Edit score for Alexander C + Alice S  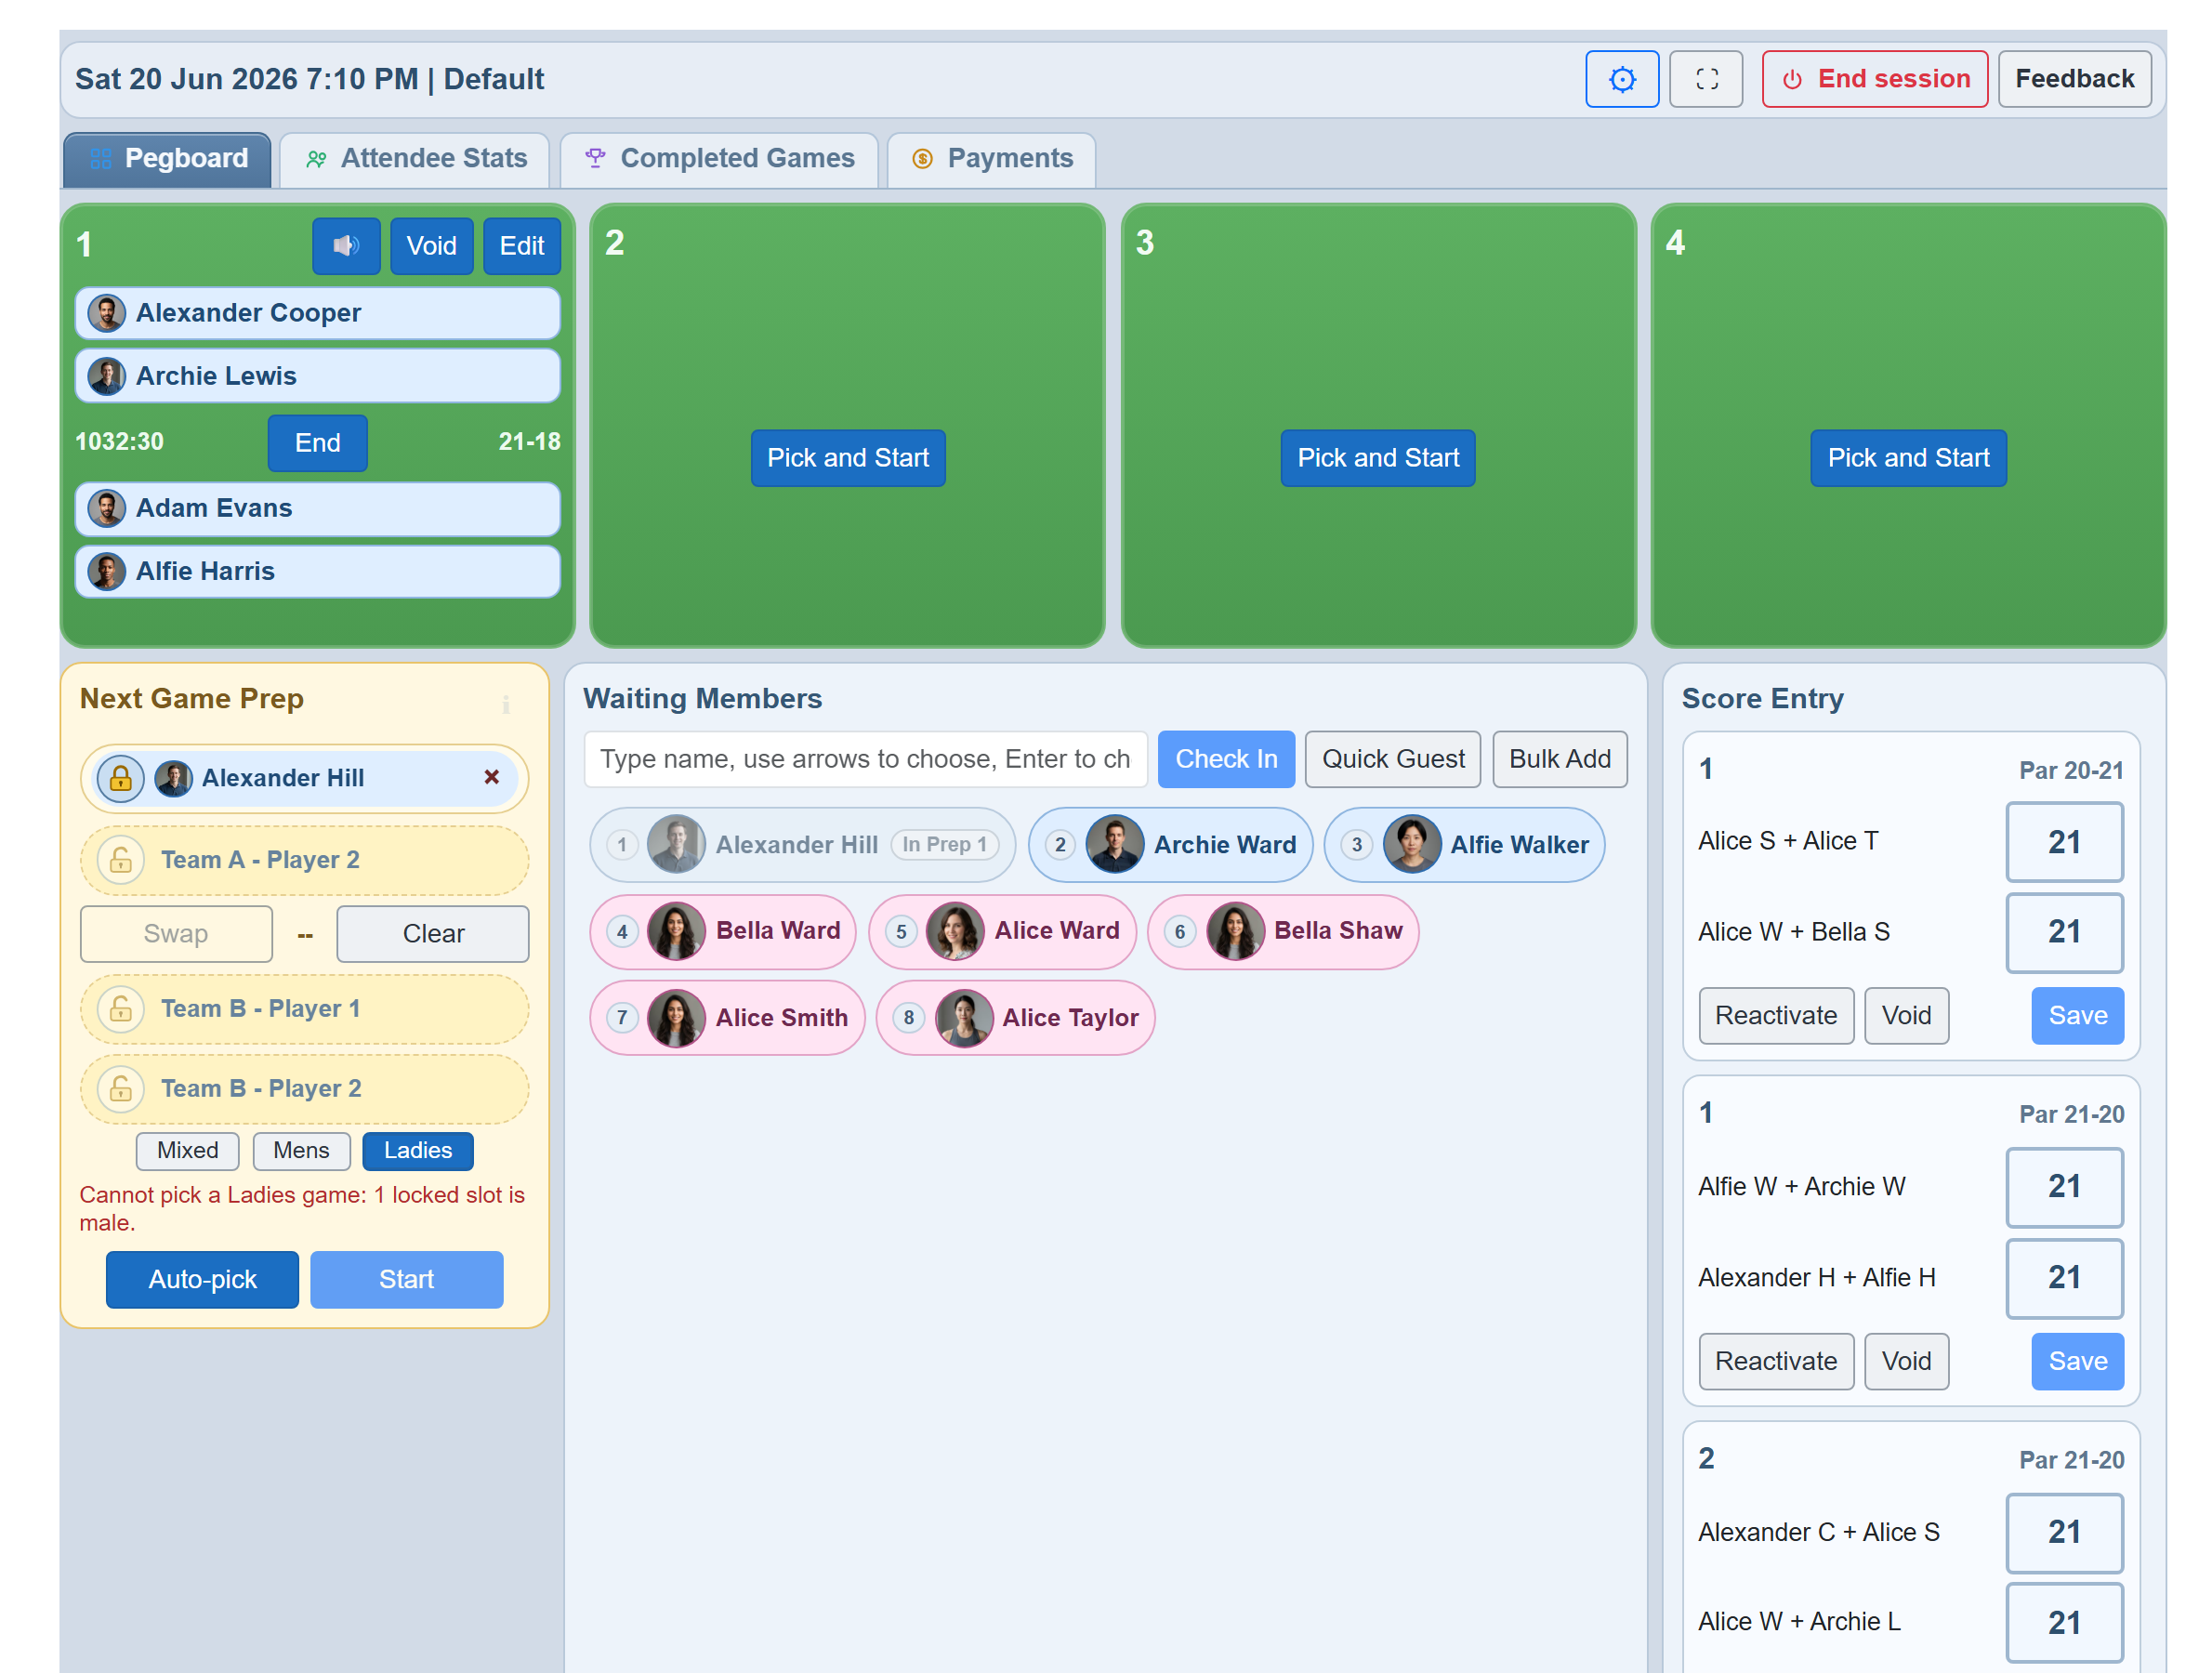click(2064, 1533)
